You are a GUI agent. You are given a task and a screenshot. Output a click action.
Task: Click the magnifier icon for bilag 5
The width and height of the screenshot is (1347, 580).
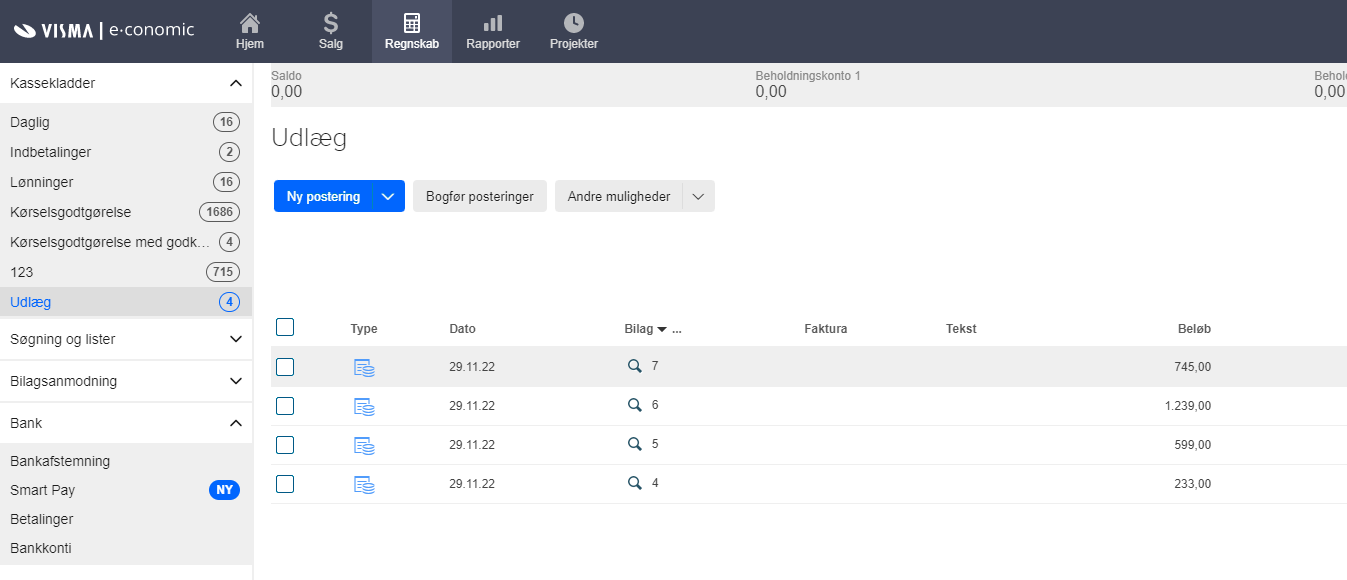(634, 444)
